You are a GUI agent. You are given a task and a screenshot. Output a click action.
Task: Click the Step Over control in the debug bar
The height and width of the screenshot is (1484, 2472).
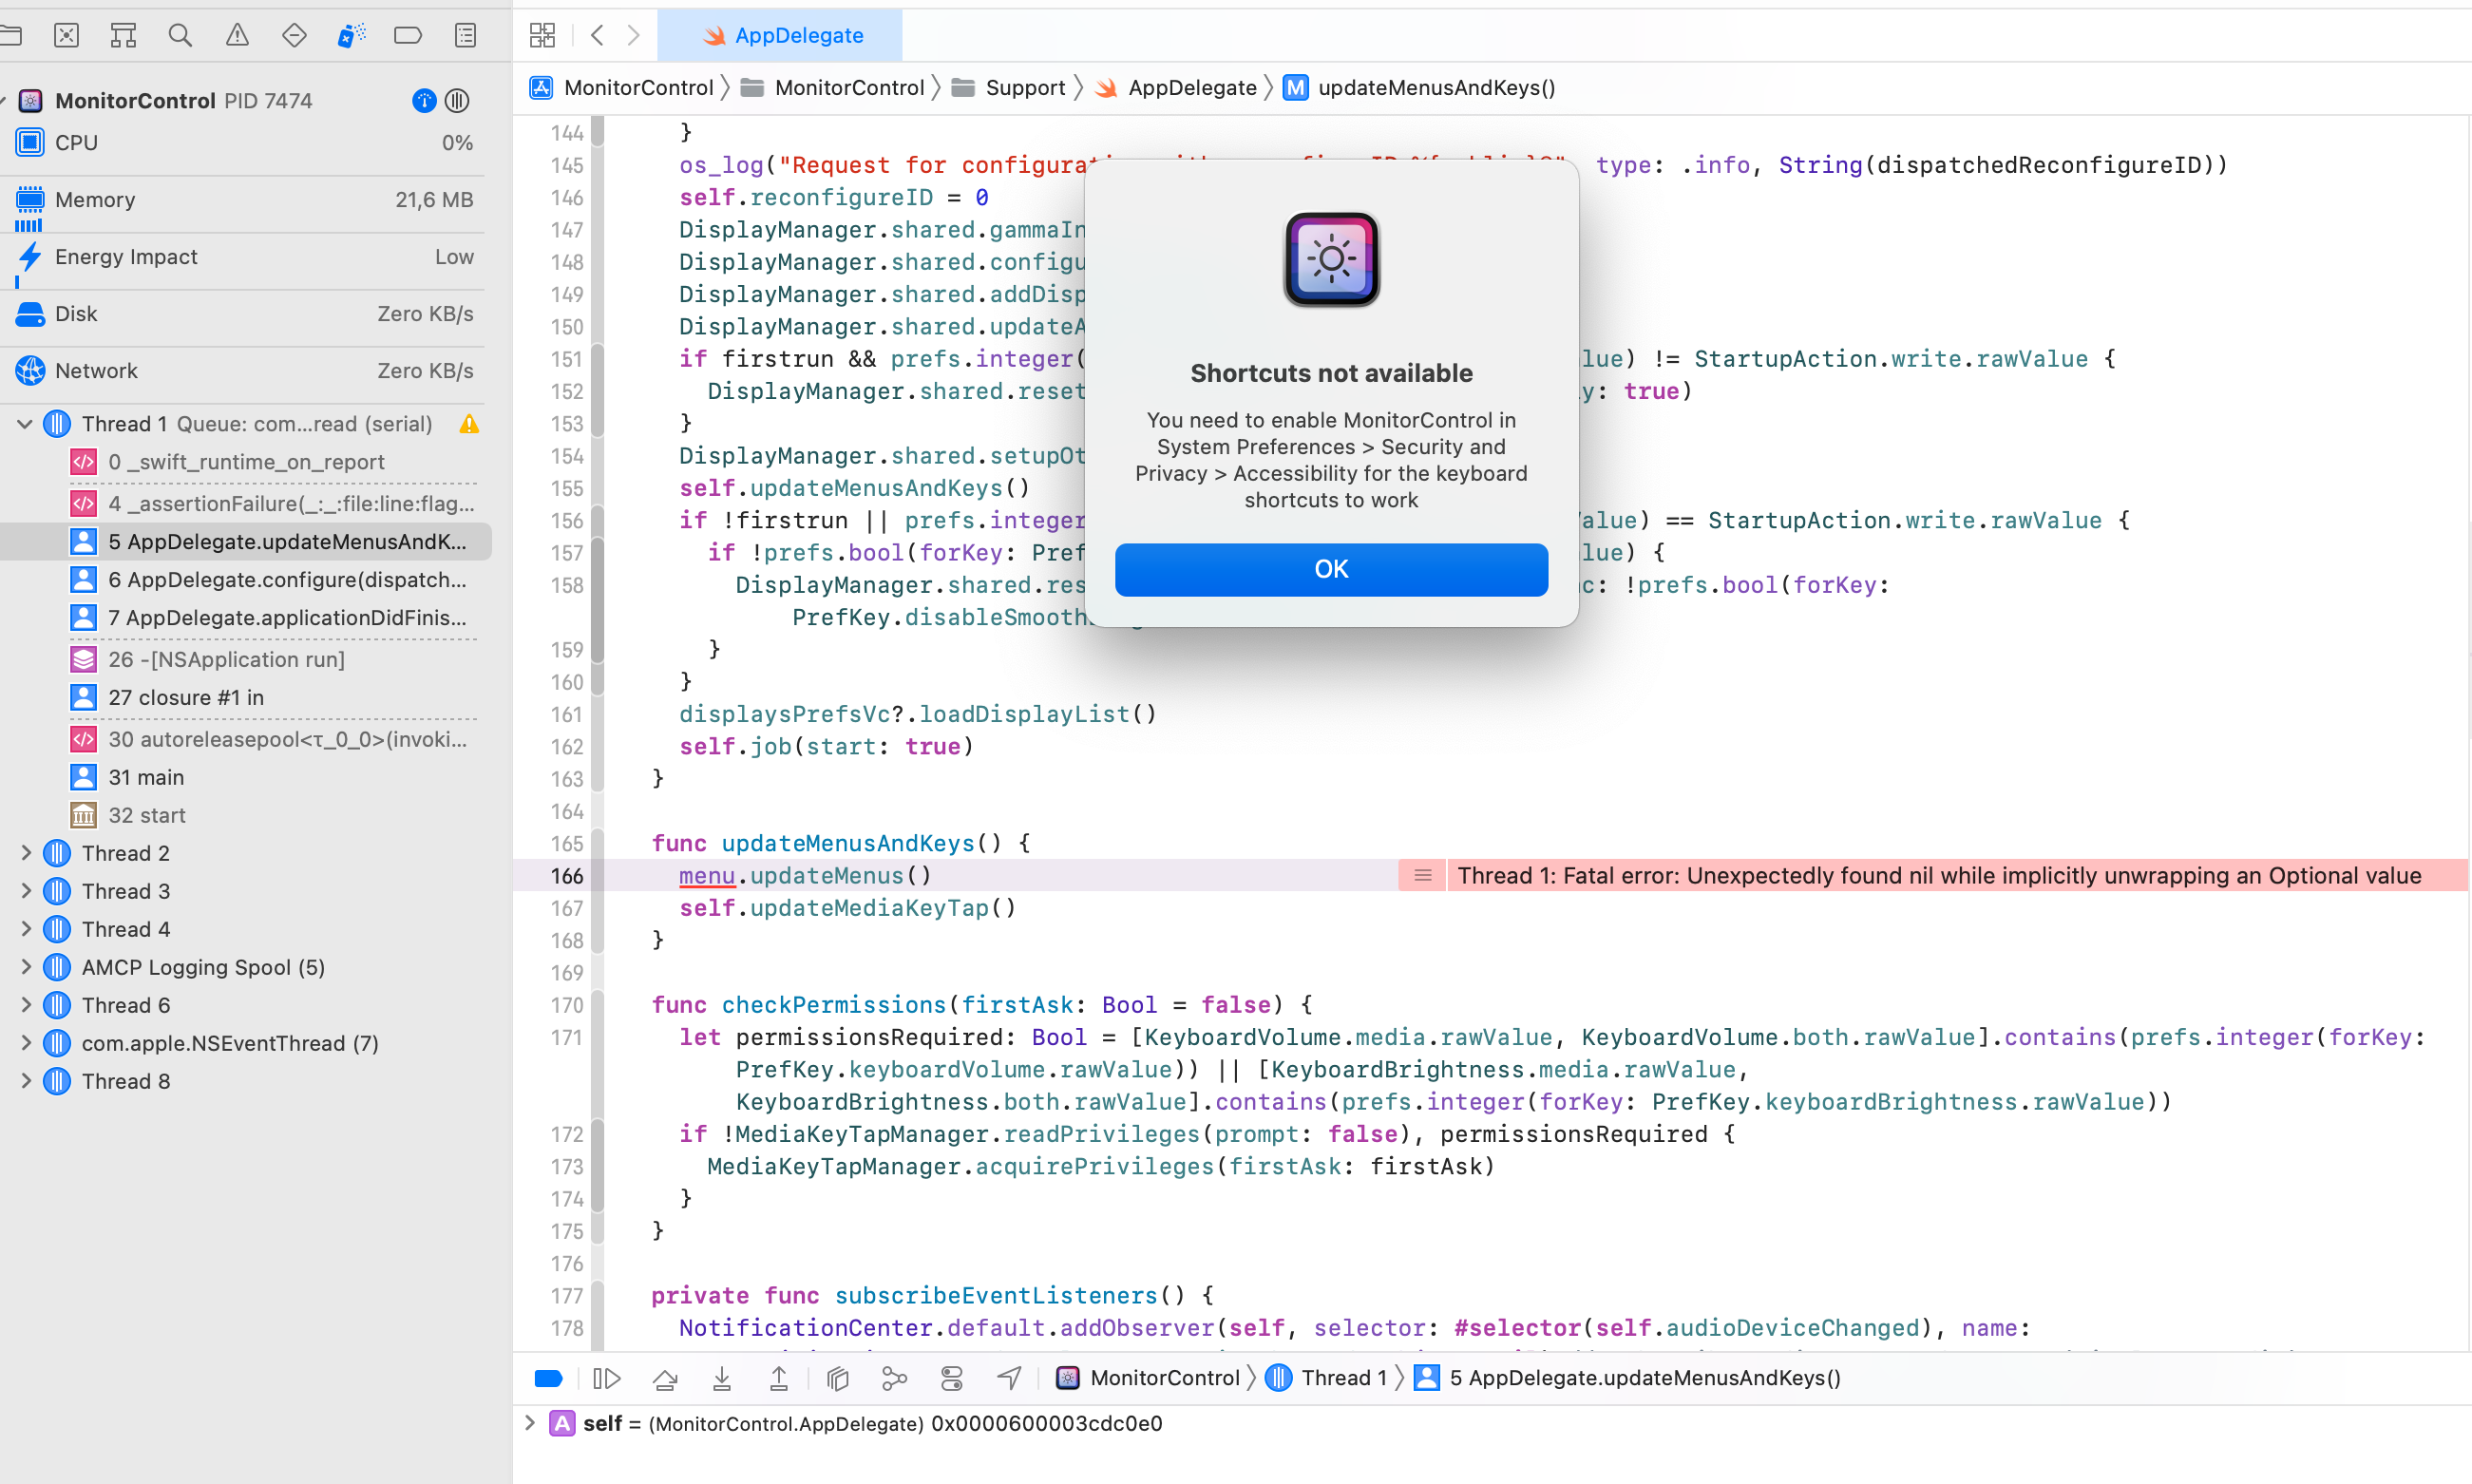pos(665,1378)
